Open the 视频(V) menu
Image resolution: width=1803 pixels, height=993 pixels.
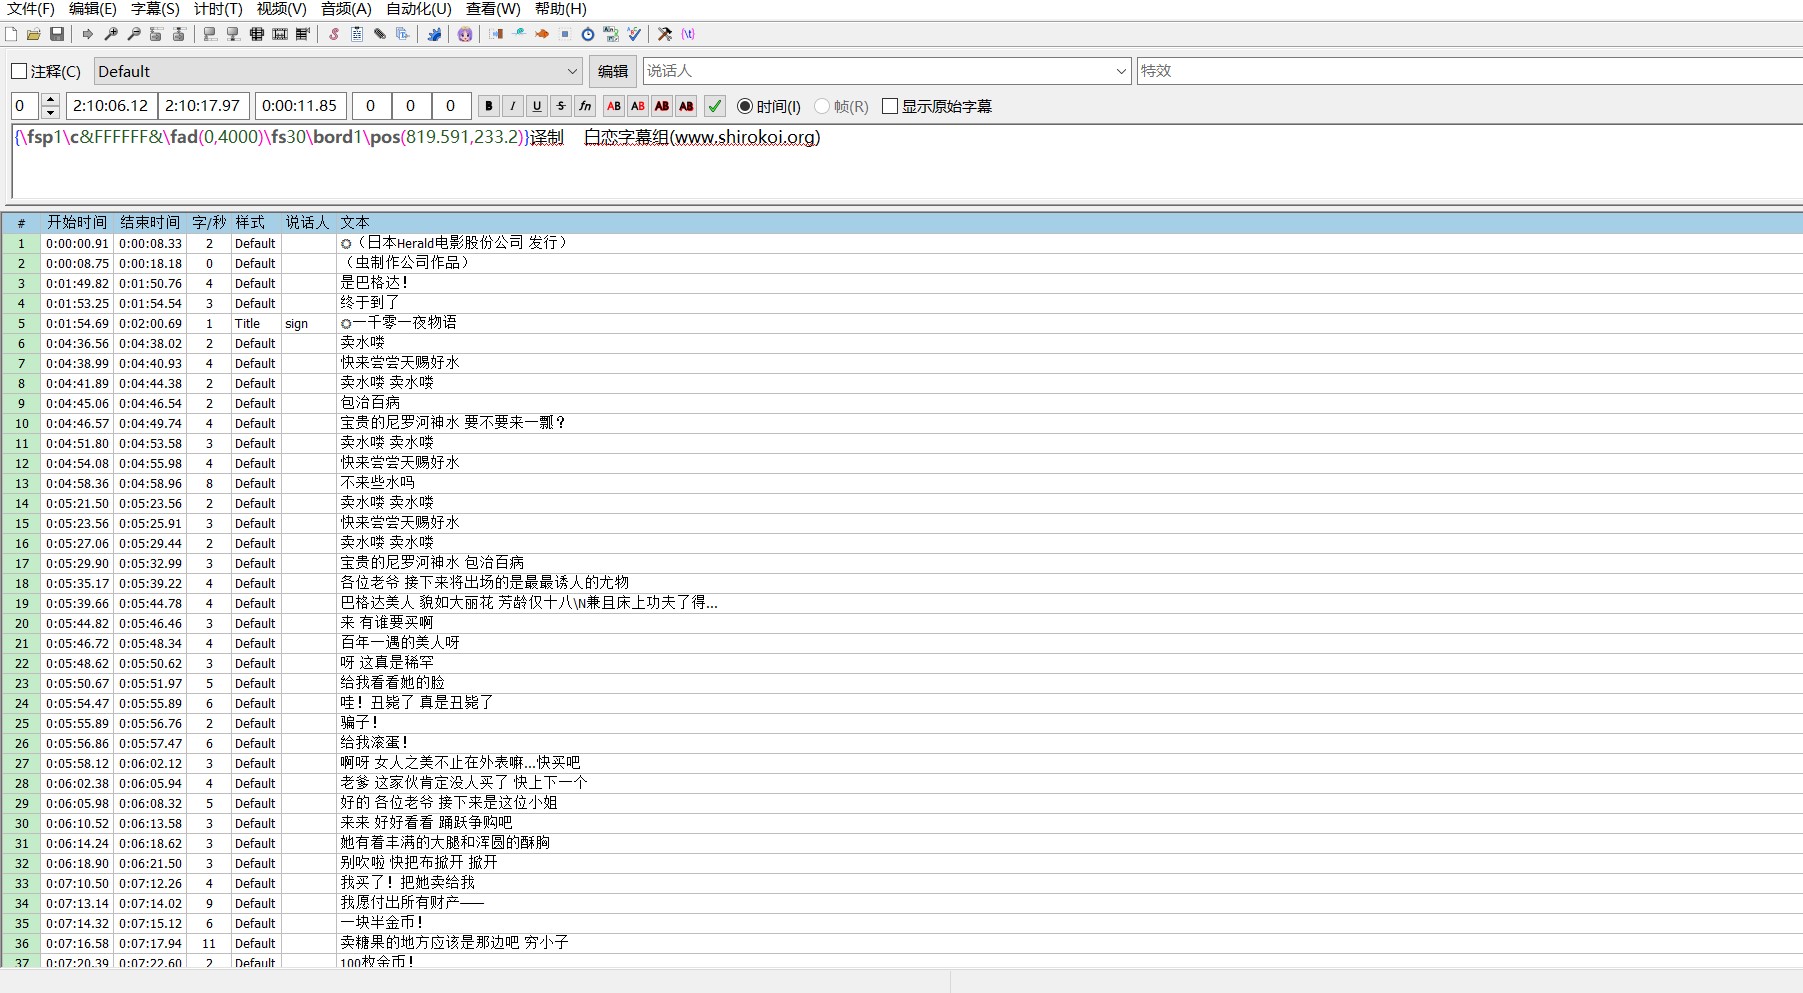coord(282,9)
